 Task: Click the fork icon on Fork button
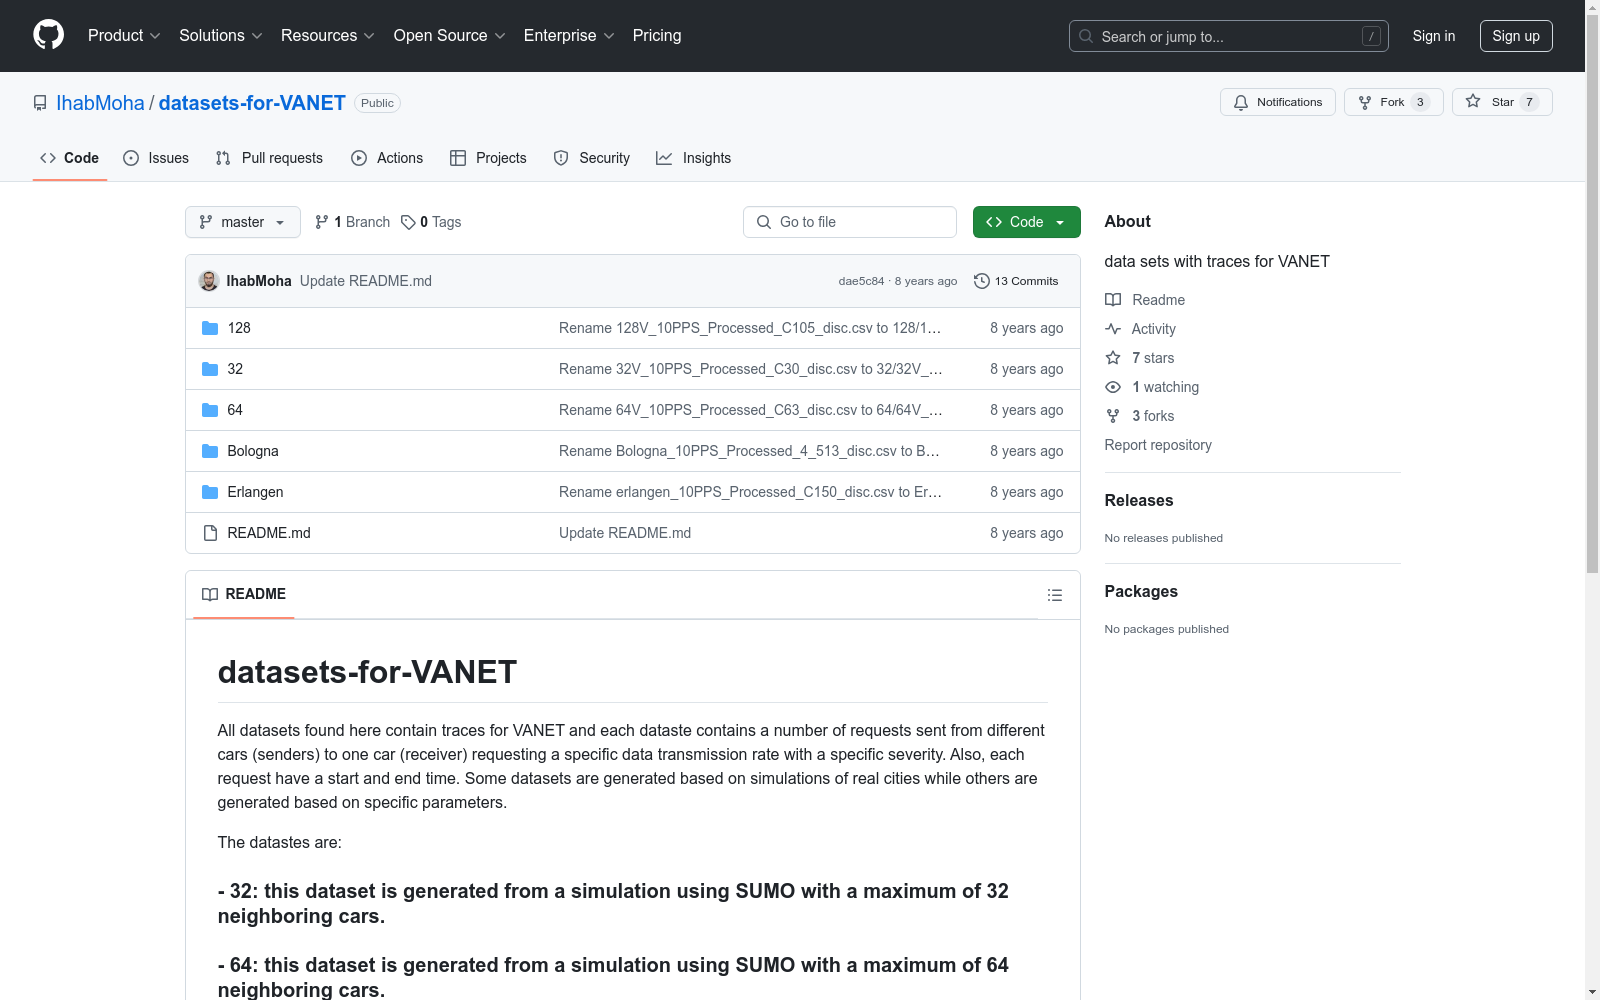tap(1364, 101)
